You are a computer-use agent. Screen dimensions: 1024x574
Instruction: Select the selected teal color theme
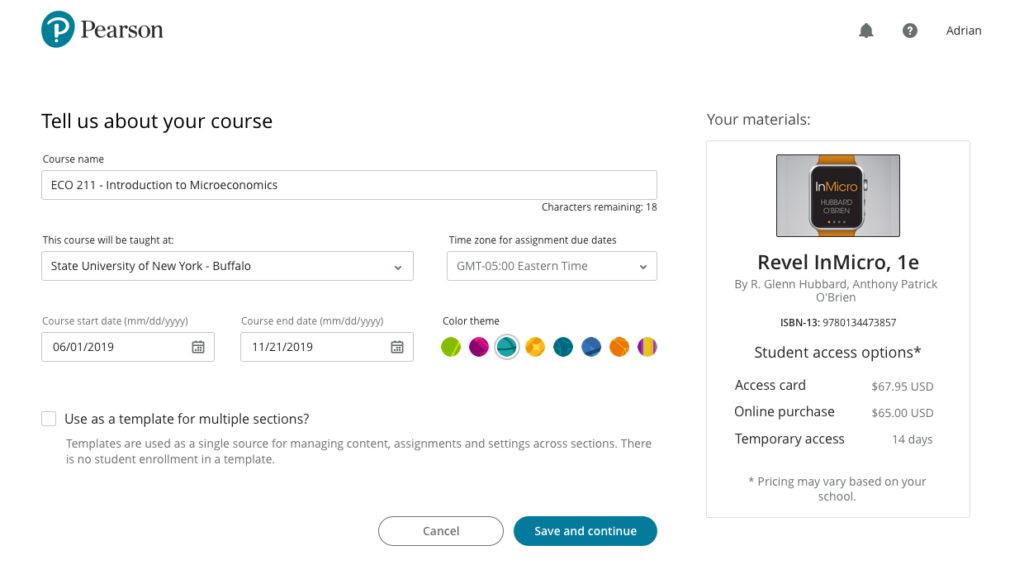[x=507, y=347]
